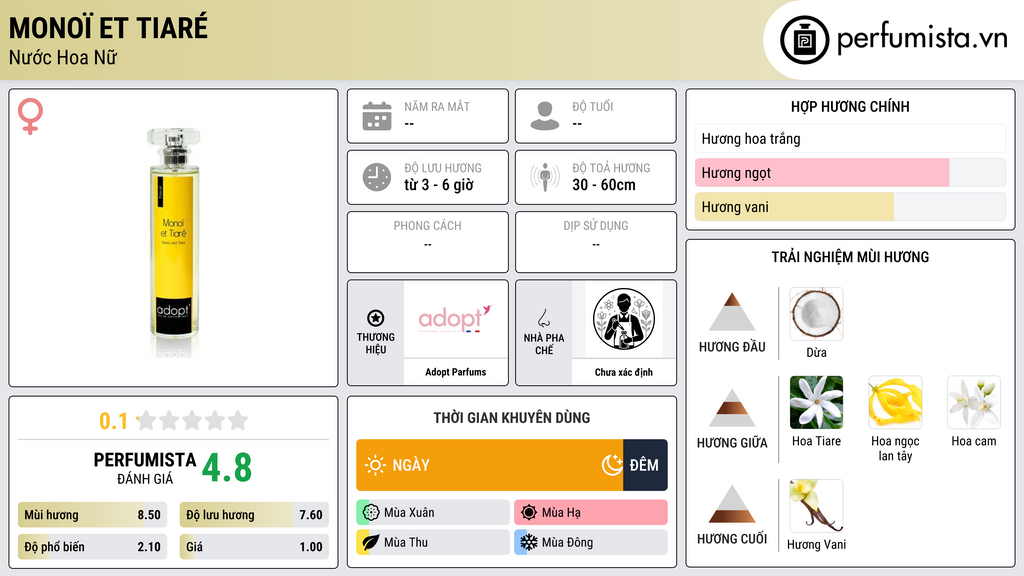Click the star badge icon above Thương hiệu

(x=376, y=318)
